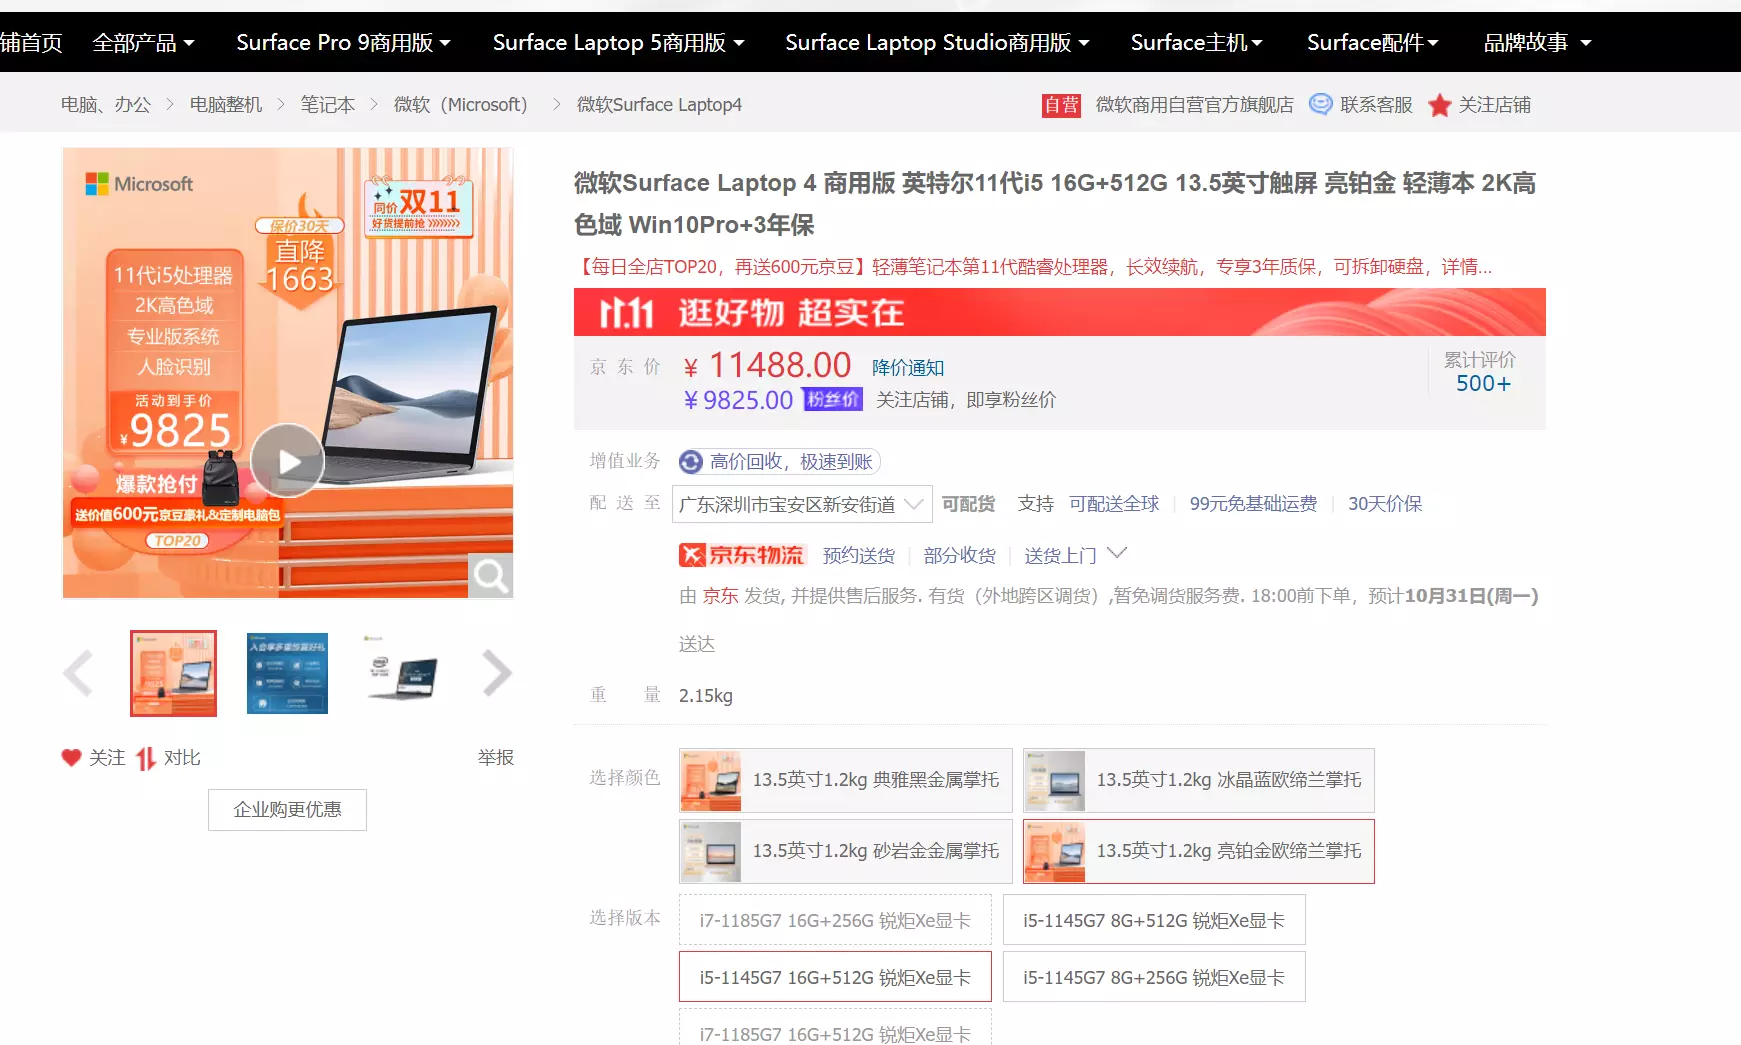The image size is (1741, 1045).
Task: Select color 典雅黑金属掌托
Action: pos(845,780)
